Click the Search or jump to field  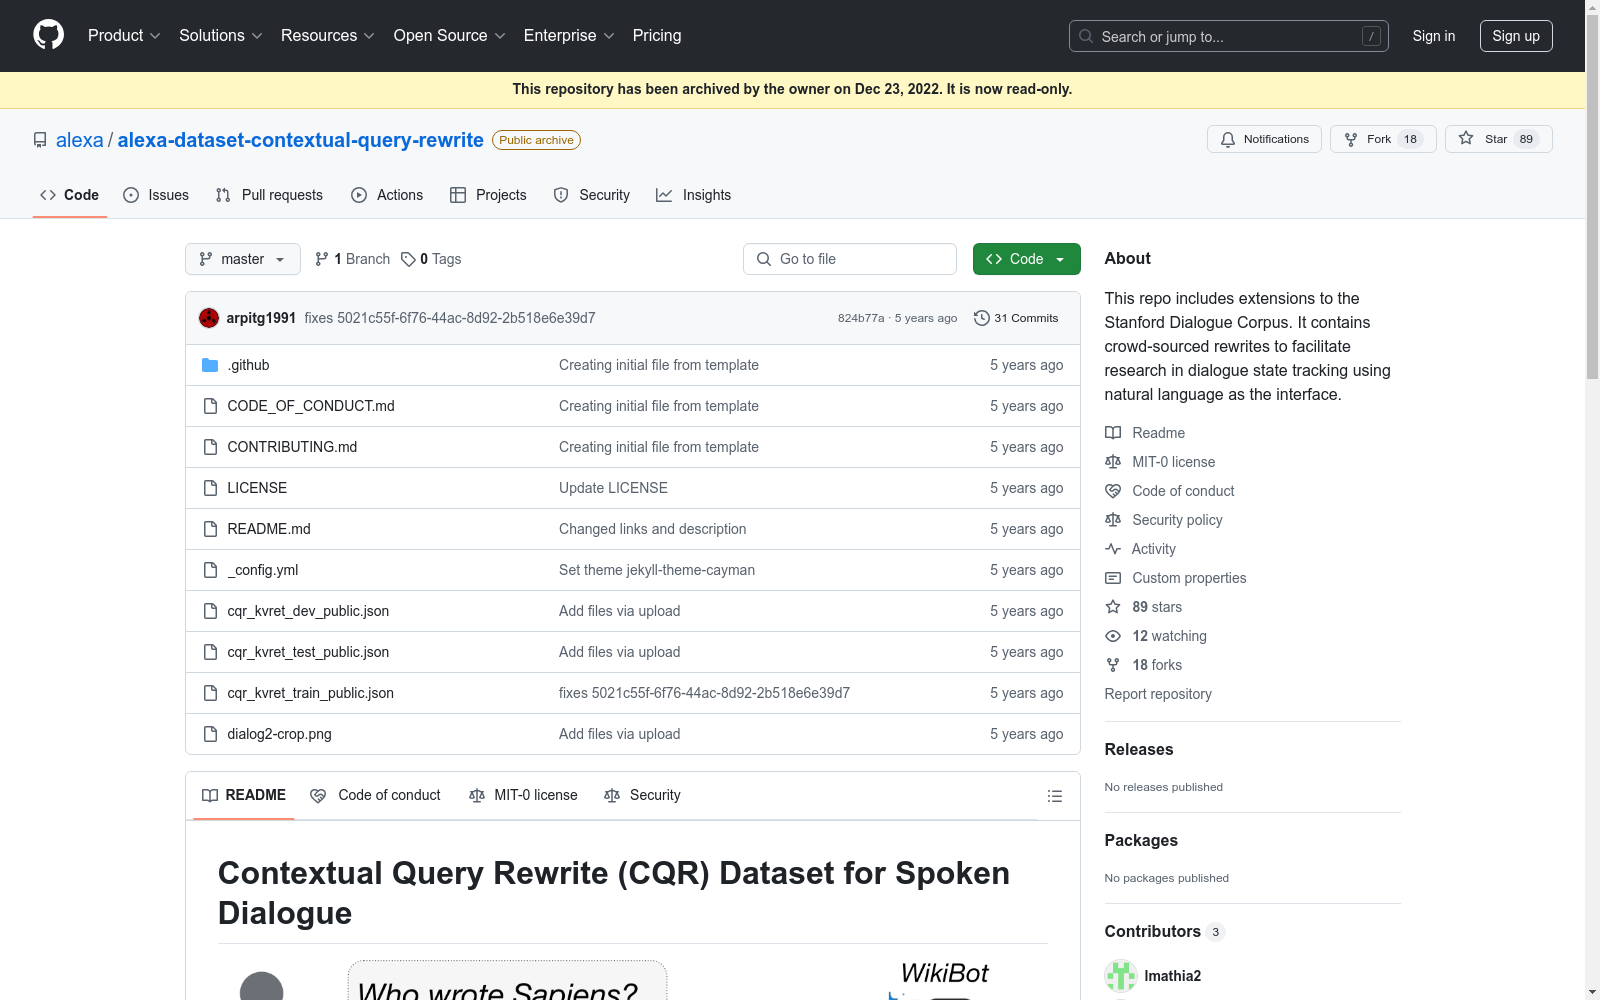pyautogui.click(x=1229, y=36)
